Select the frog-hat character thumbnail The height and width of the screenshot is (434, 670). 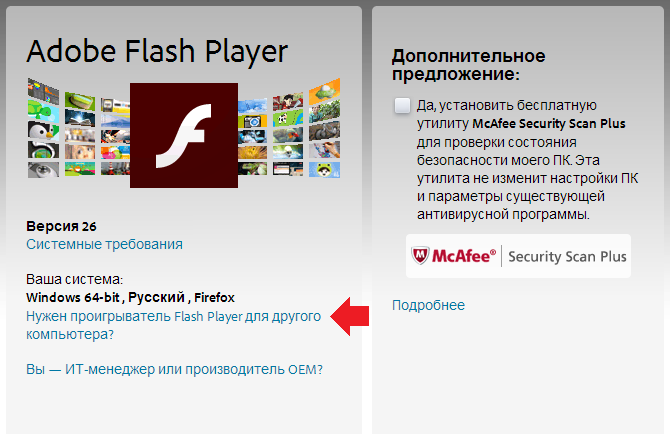(324, 170)
